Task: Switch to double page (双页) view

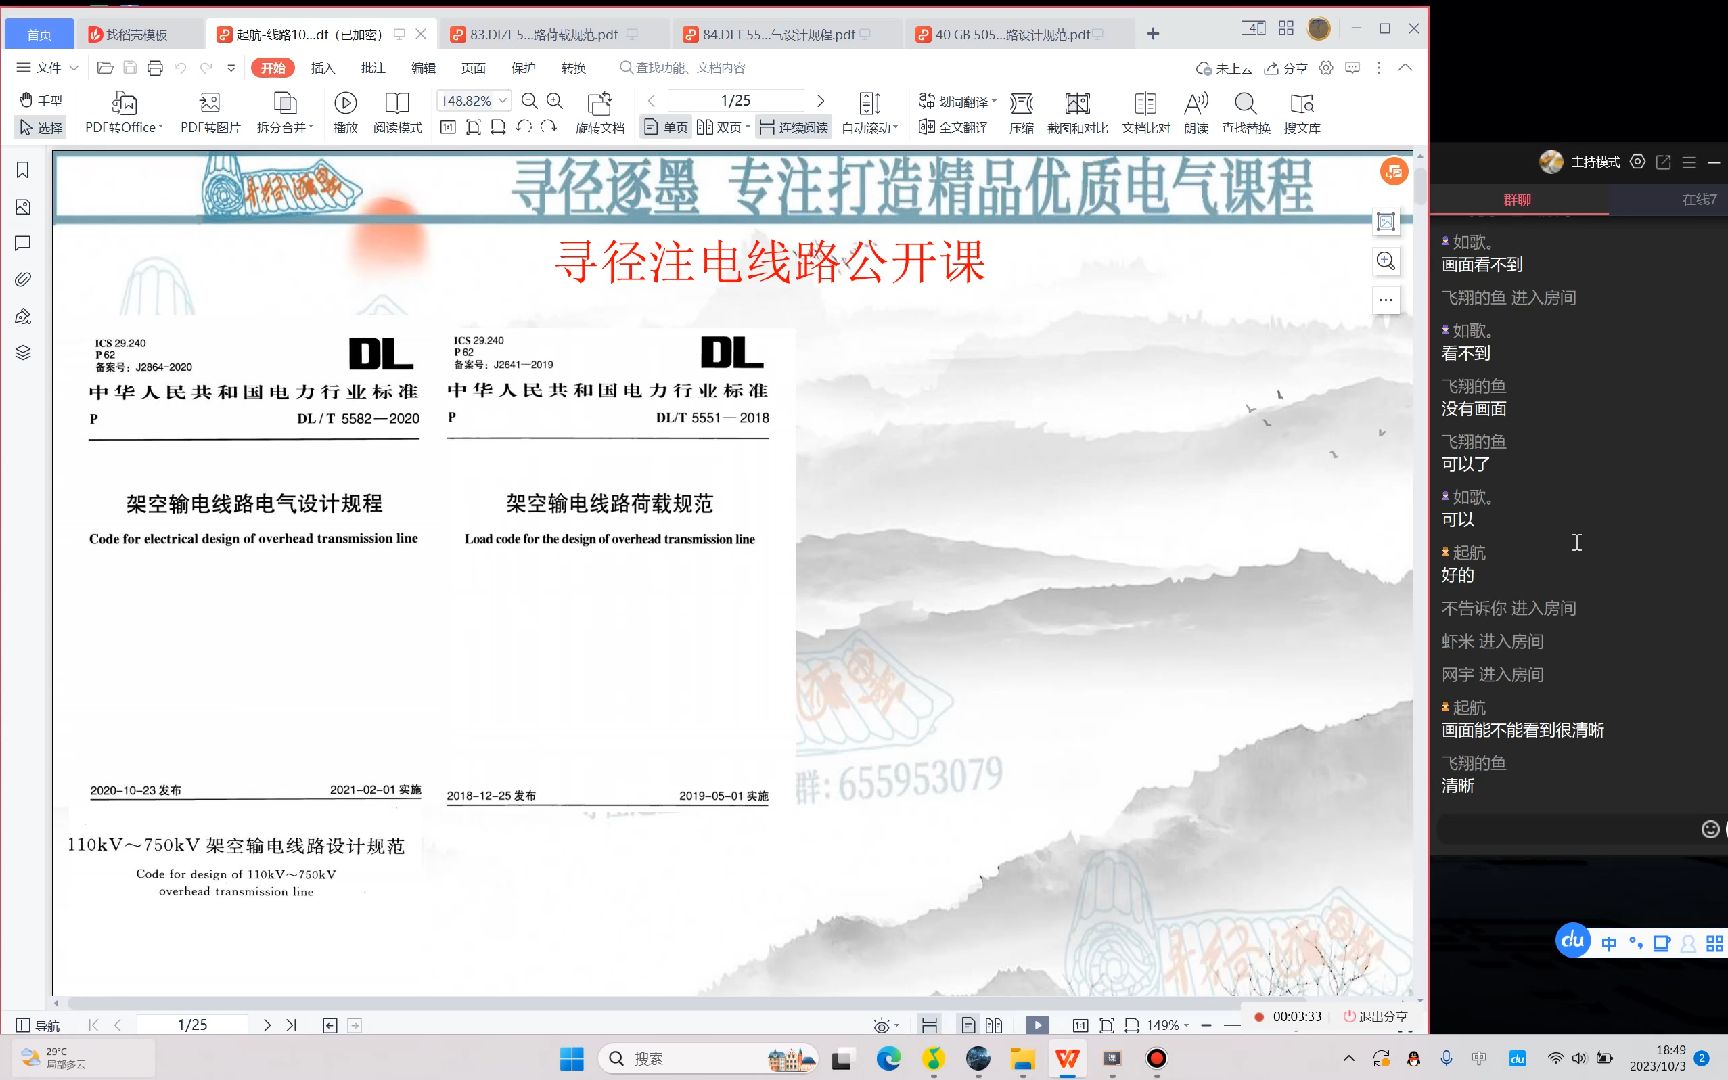Action: pyautogui.click(x=722, y=127)
